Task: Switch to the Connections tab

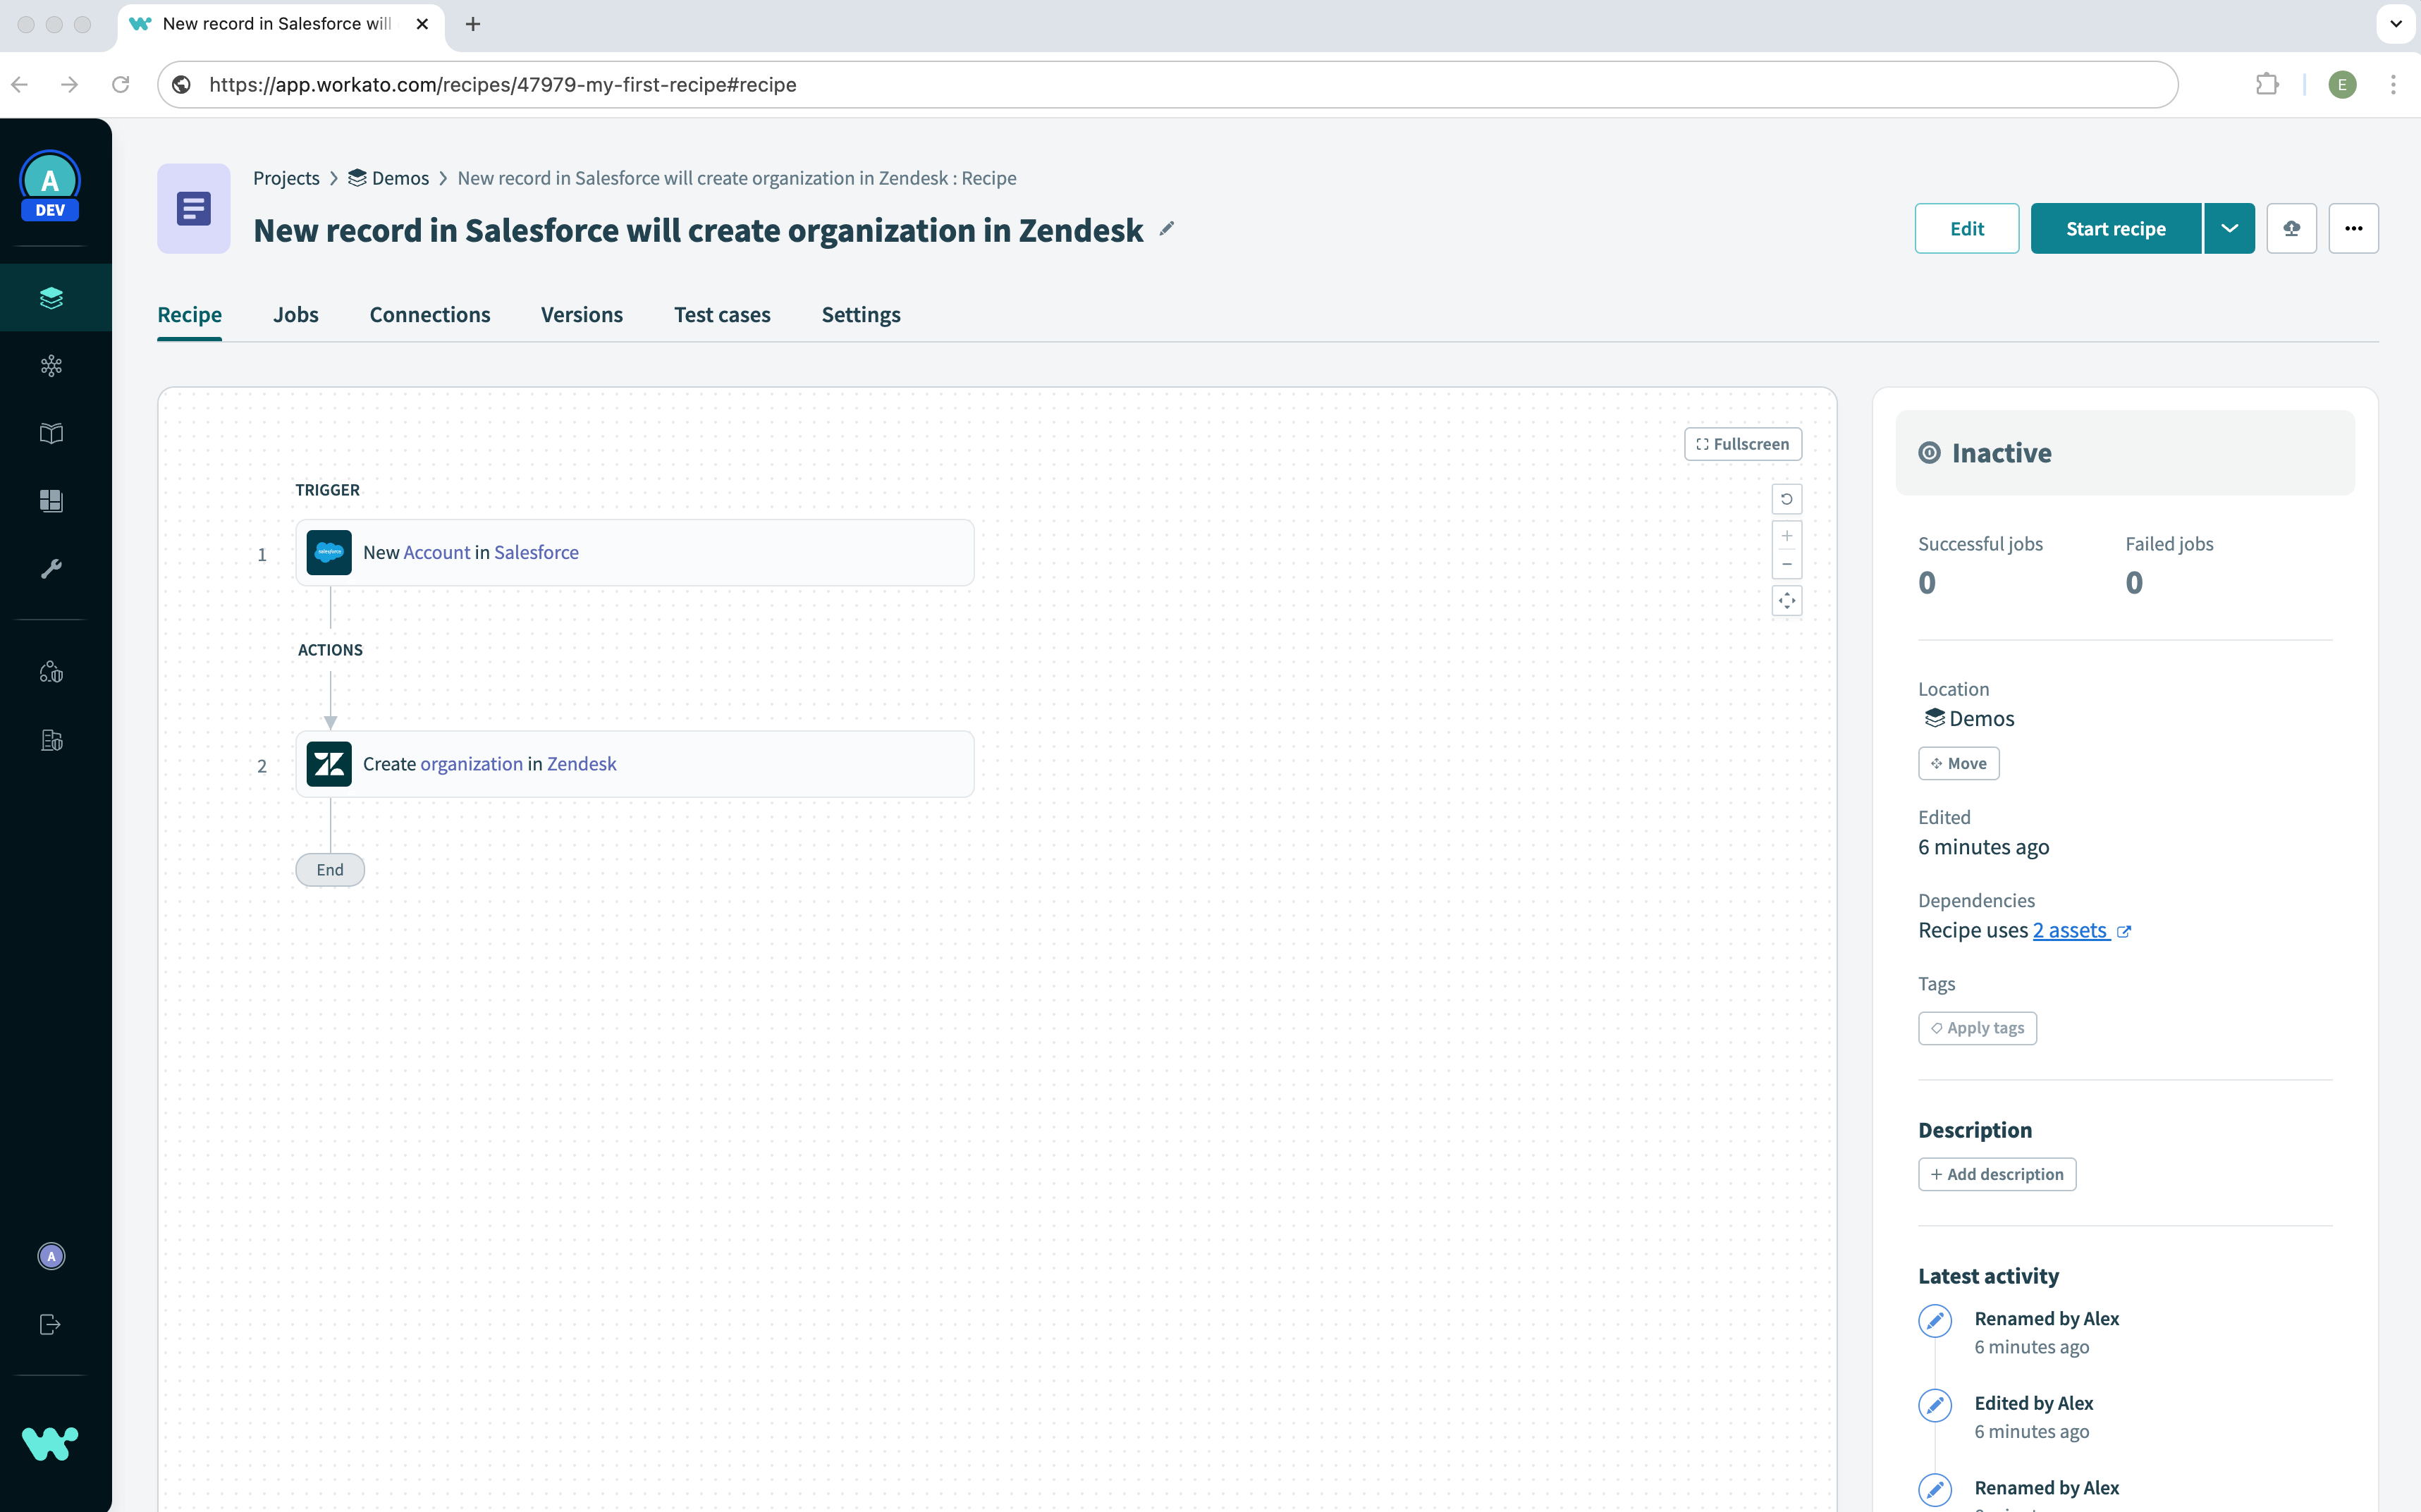Action: [x=430, y=314]
